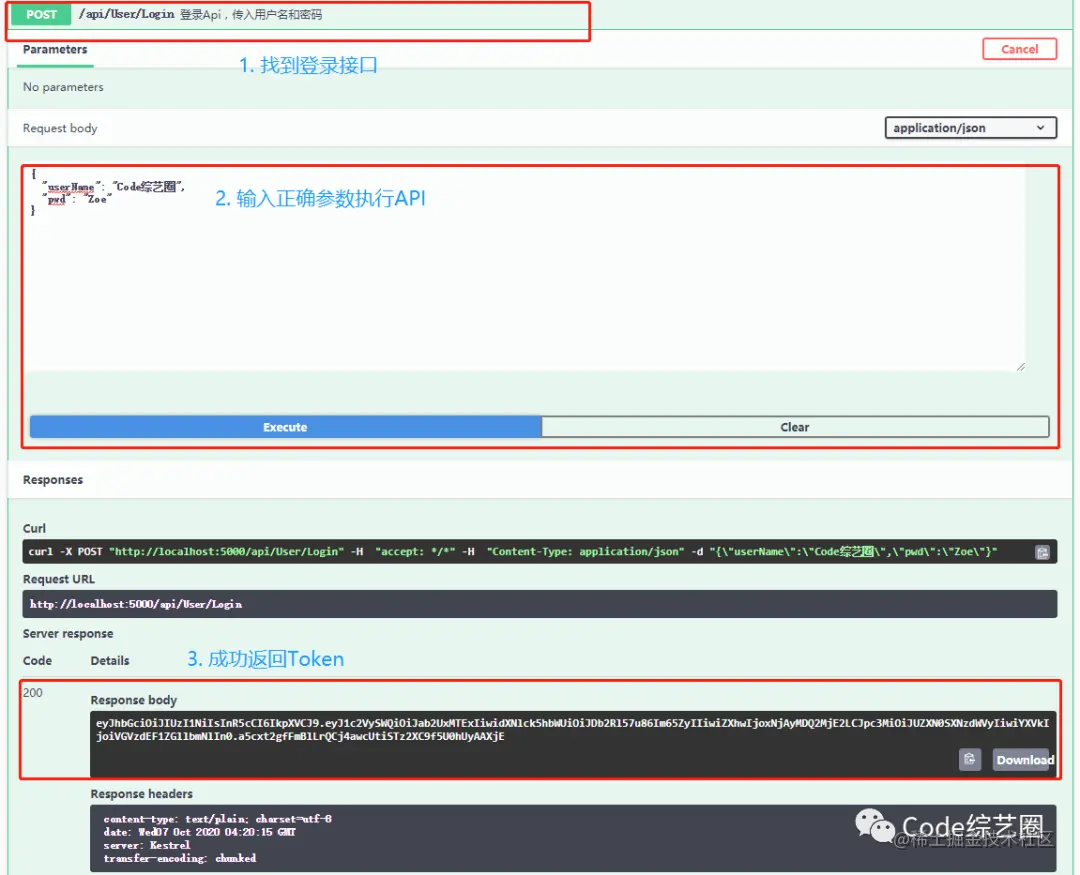Viewport: 1080px width, 875px height.
Task: Copy response body using clipboard icon
Action: [970, 759]
